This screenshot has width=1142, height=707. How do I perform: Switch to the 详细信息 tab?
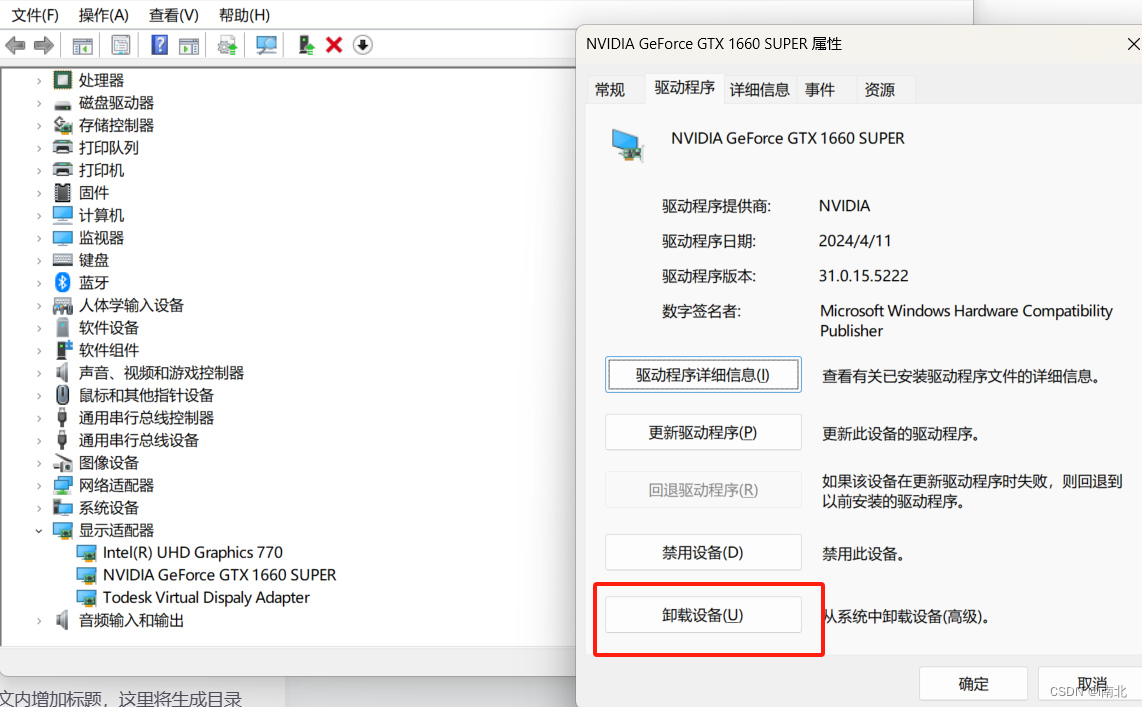coord(760,90)
